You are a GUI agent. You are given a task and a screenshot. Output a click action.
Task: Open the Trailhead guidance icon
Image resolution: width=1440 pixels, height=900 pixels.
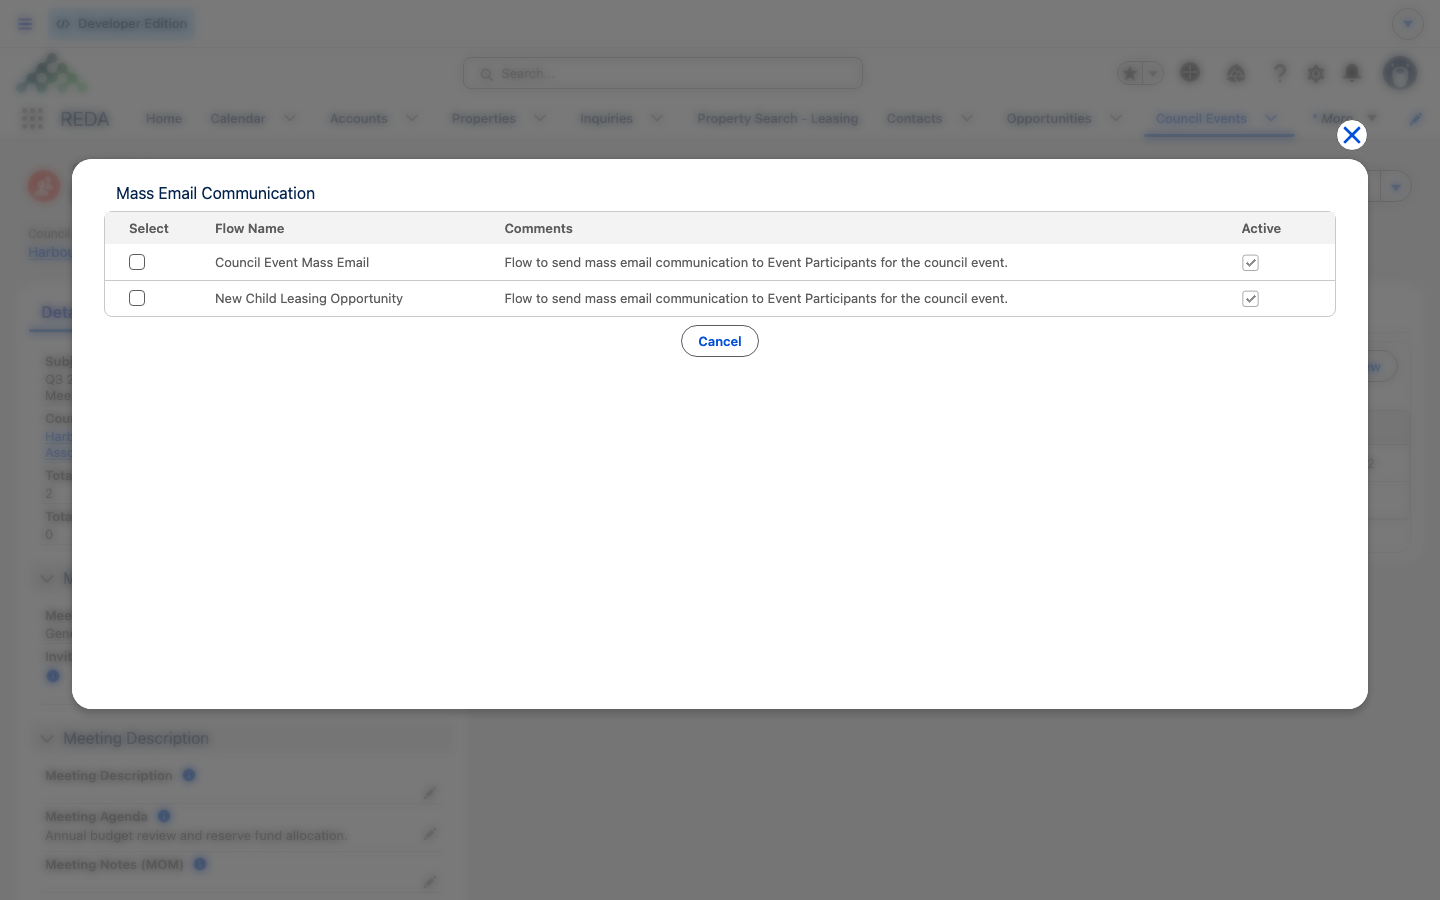click(x=1236, y=73)
